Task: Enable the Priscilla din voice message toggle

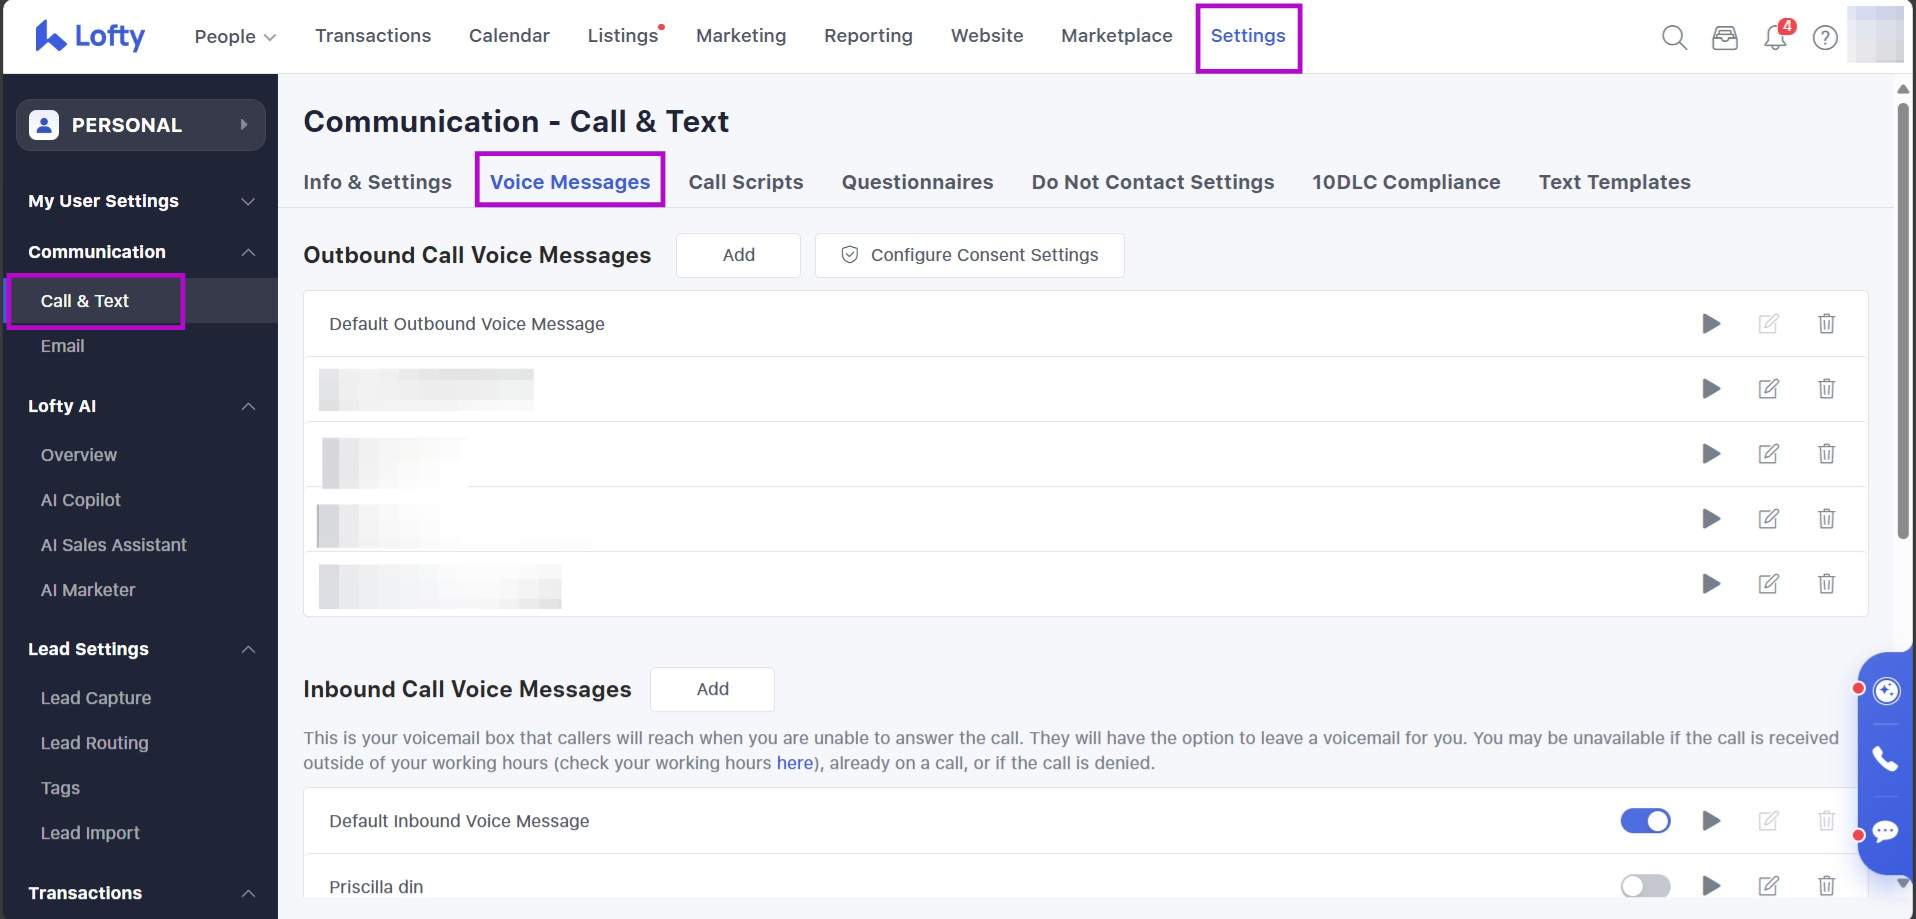Action: pyautogui.click(x=1645, y=886)
